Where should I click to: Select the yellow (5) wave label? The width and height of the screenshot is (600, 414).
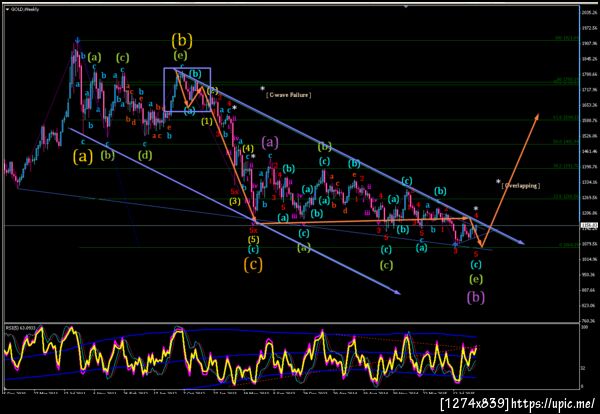pyautogui.click(x=253, y=240)
